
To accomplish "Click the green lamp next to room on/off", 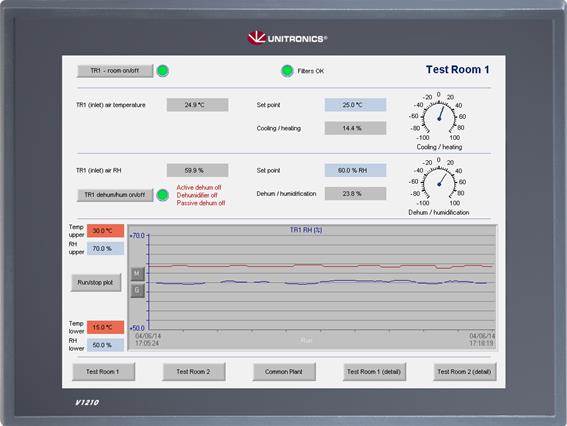I will (163, 71).
